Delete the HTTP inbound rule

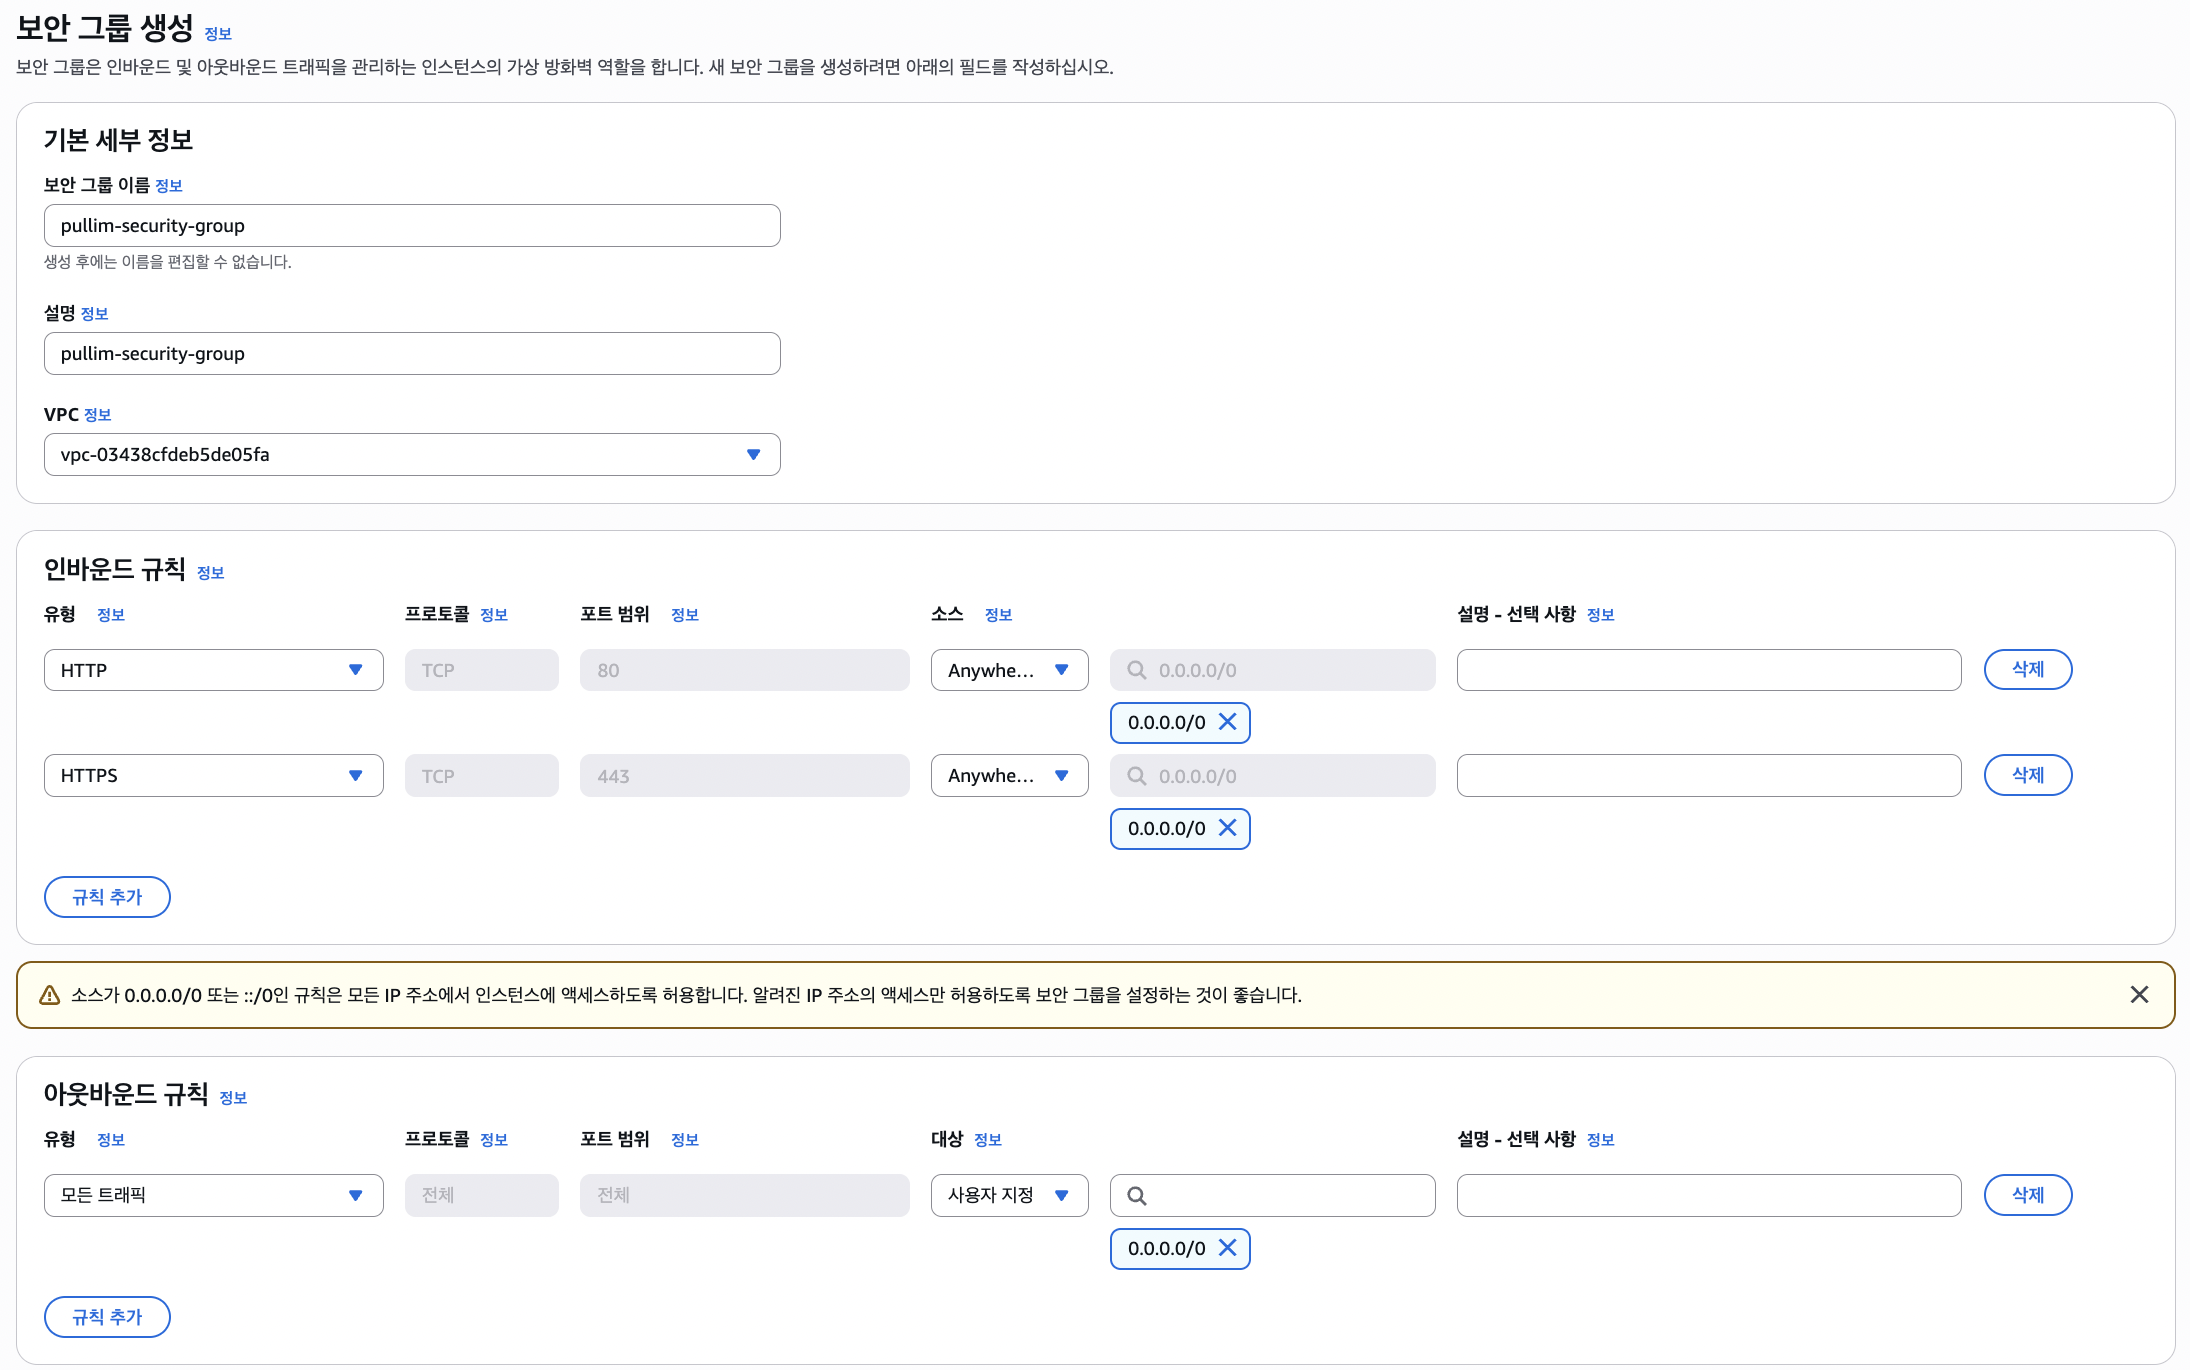point(2027,669)
